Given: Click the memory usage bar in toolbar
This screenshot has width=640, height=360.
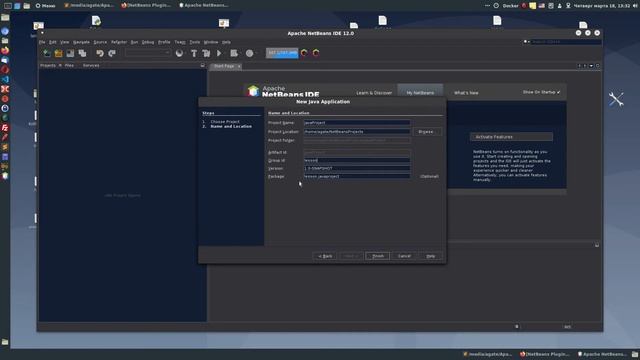Looking at the screenshot, I should 282,53.
